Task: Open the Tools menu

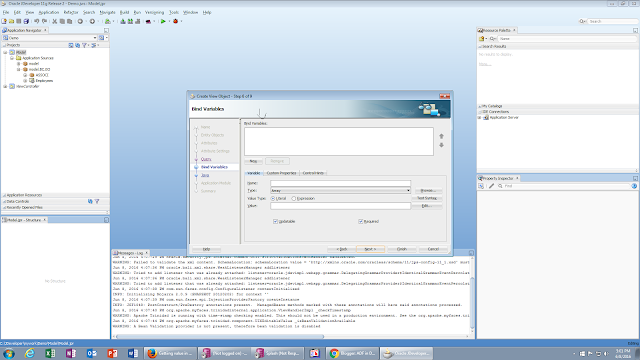Action: (x=174, y=13)
